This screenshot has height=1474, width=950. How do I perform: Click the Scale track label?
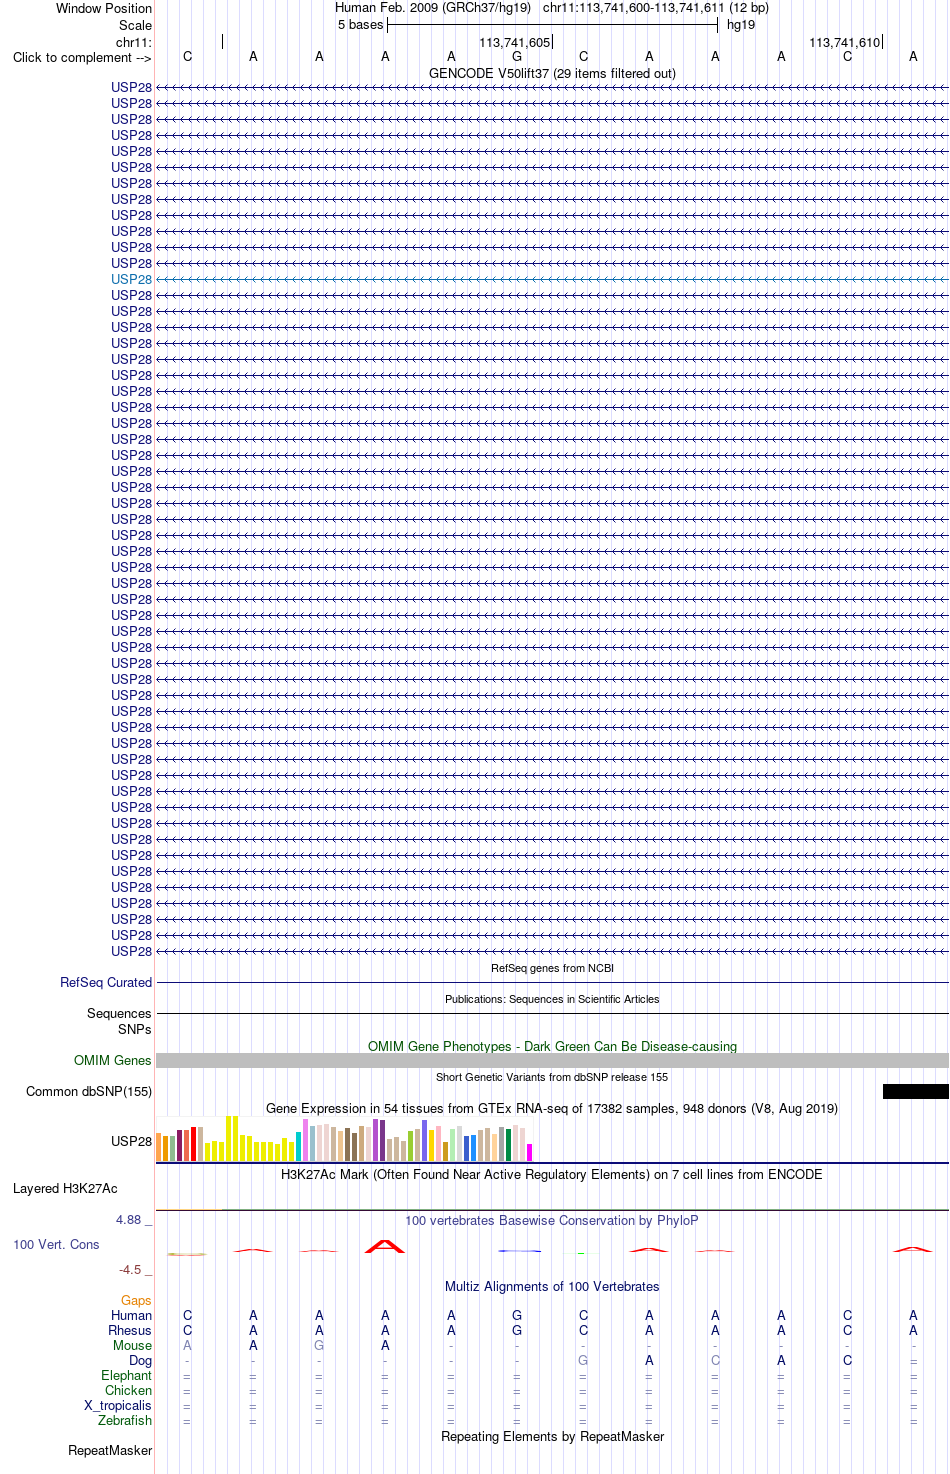(x=136, y=25)
